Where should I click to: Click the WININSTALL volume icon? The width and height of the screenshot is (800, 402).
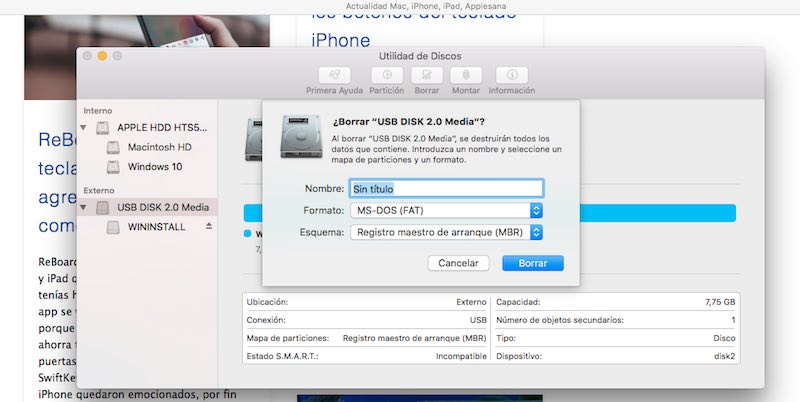[x=113, y=227]
